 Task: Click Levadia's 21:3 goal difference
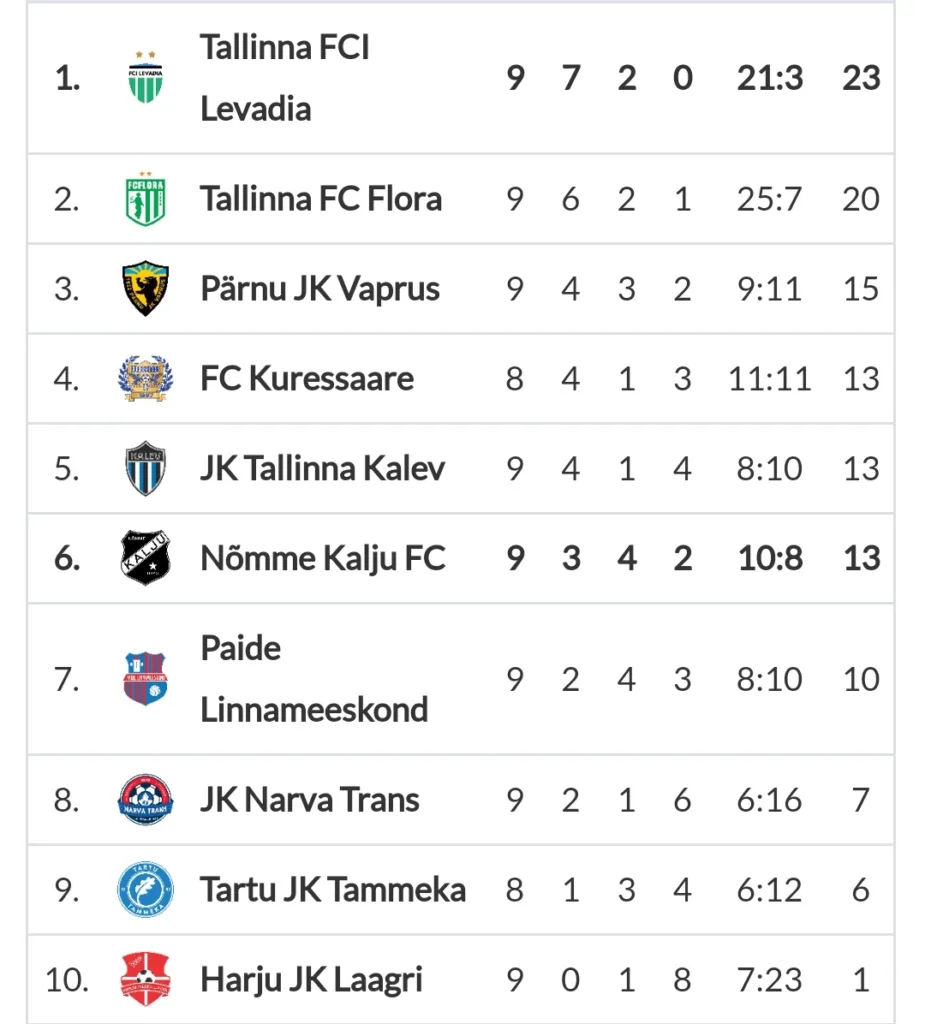pyautogui.click(x=770, y=78)
